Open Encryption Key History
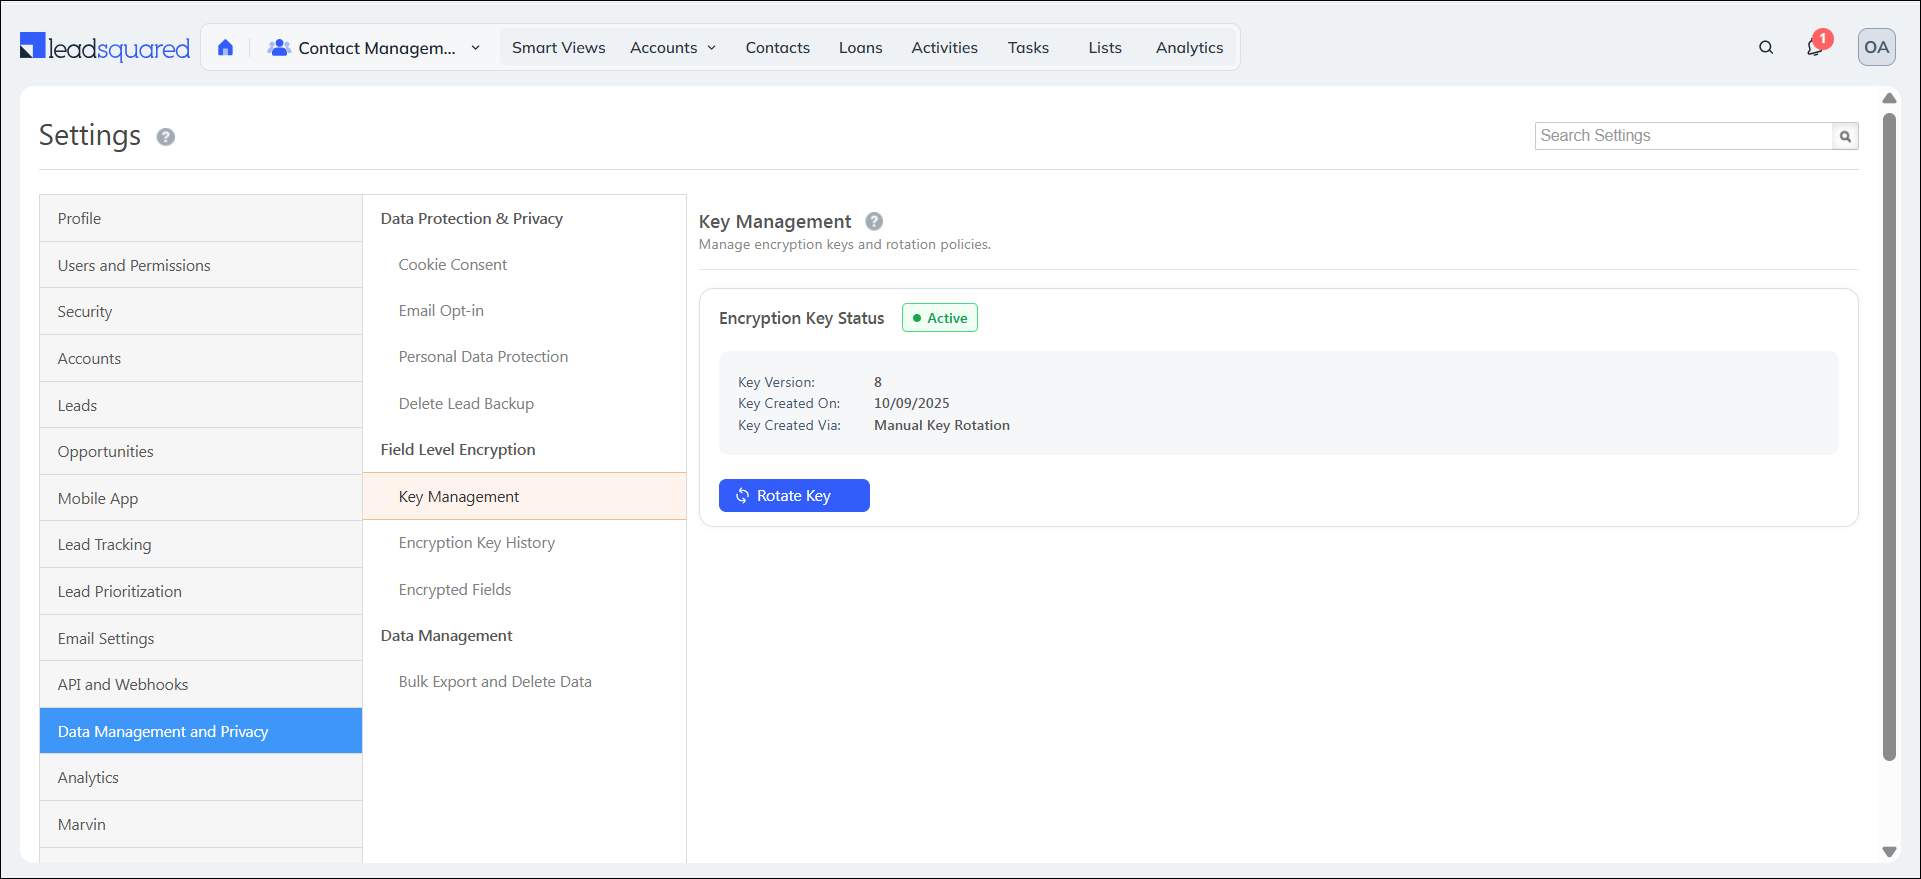Image resolution: width=1921 pixels, height=879 pixels. 476,543
